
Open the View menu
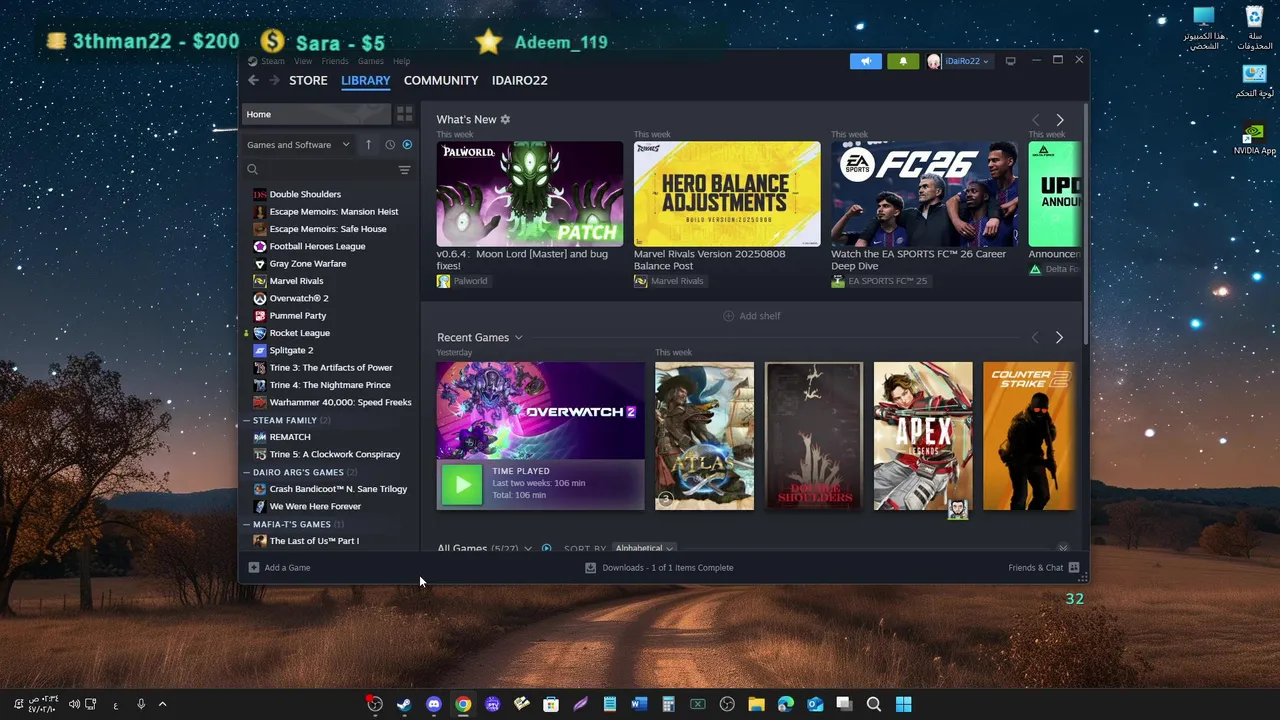303,61
